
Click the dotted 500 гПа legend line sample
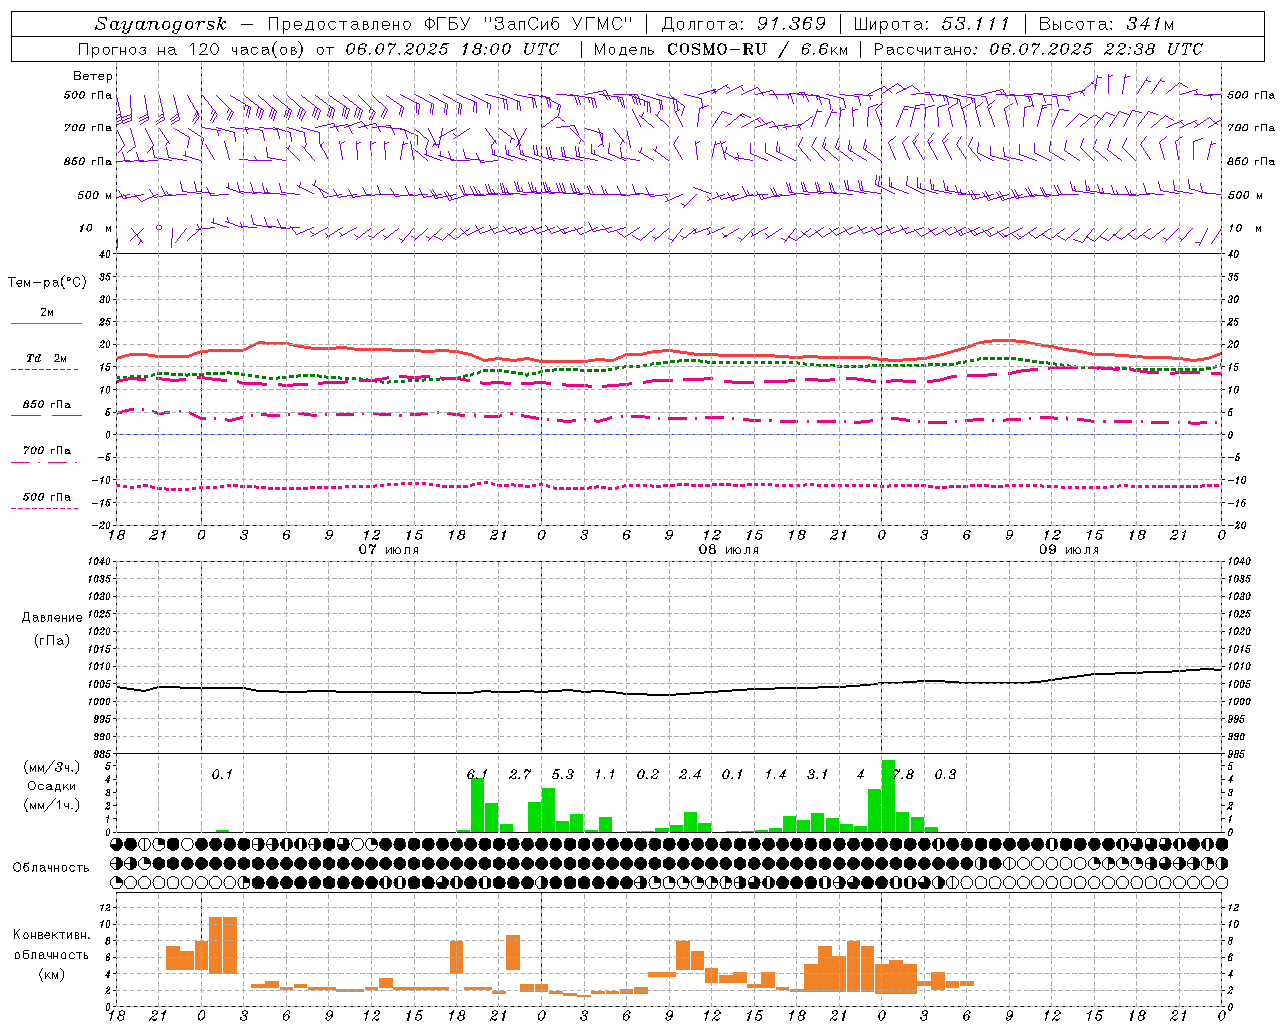click(46, 508)
